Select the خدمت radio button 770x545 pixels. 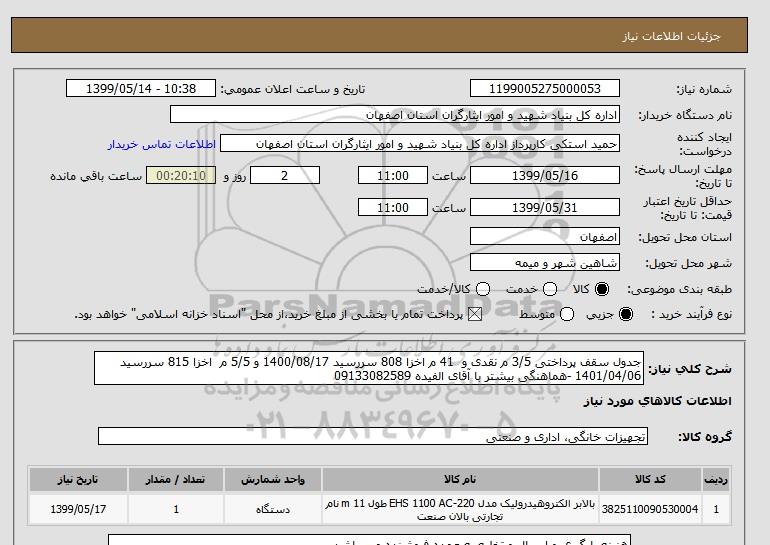tap(550, 289)
